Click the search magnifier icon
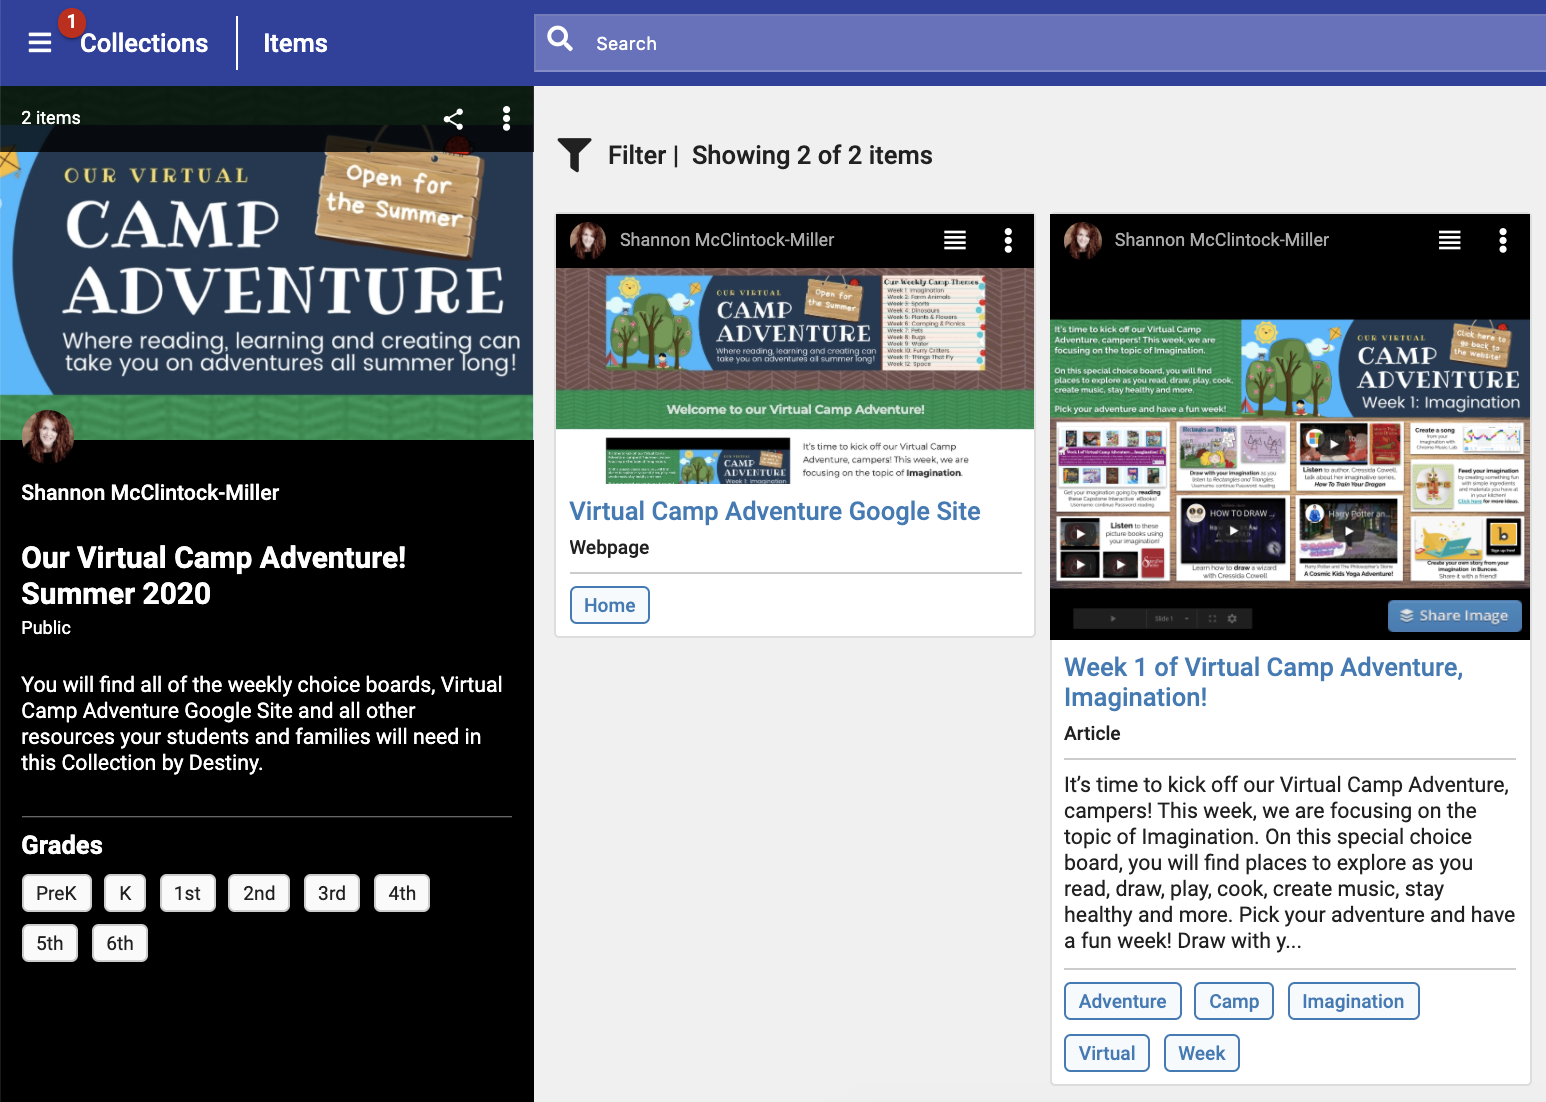This screenshot has height=1102, width=1546. click(x=560, y=38)
